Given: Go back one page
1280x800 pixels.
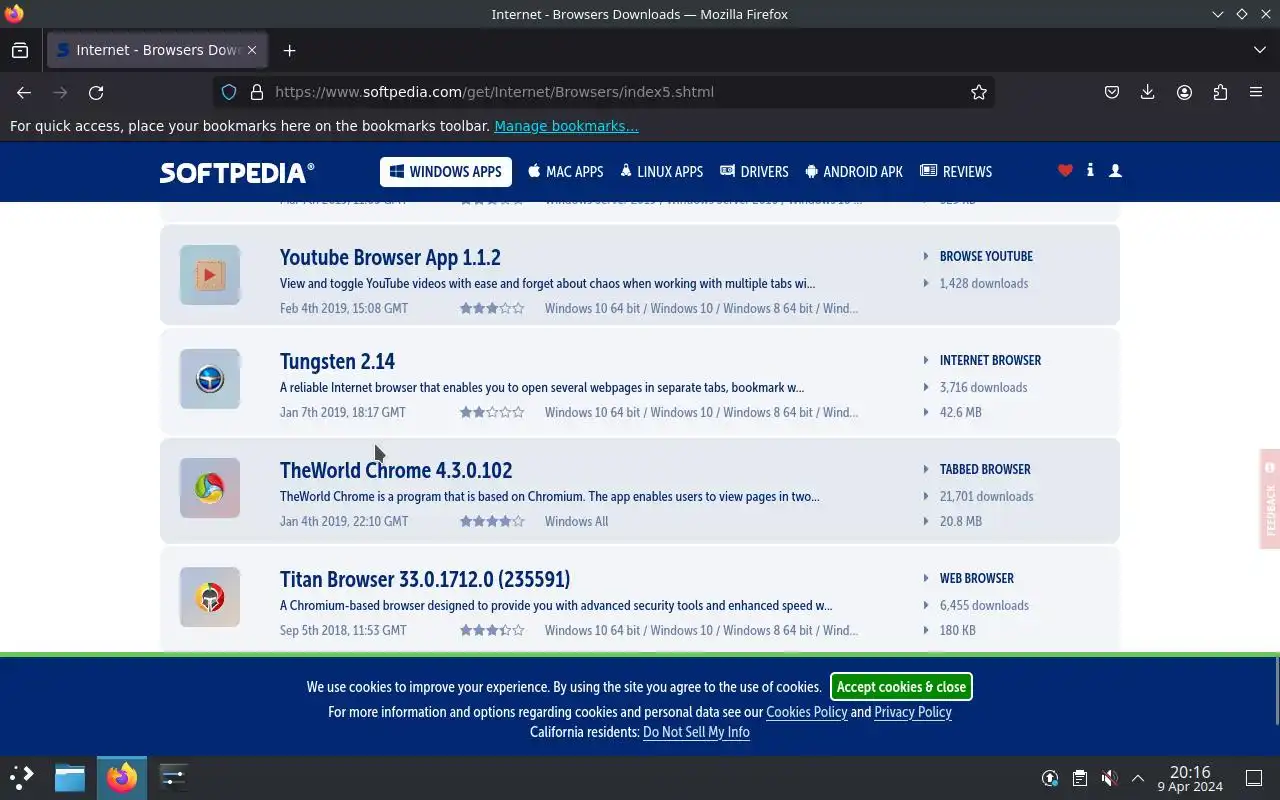Looking at the screenshot, I should pyautogui.click(x=24, y=92).
